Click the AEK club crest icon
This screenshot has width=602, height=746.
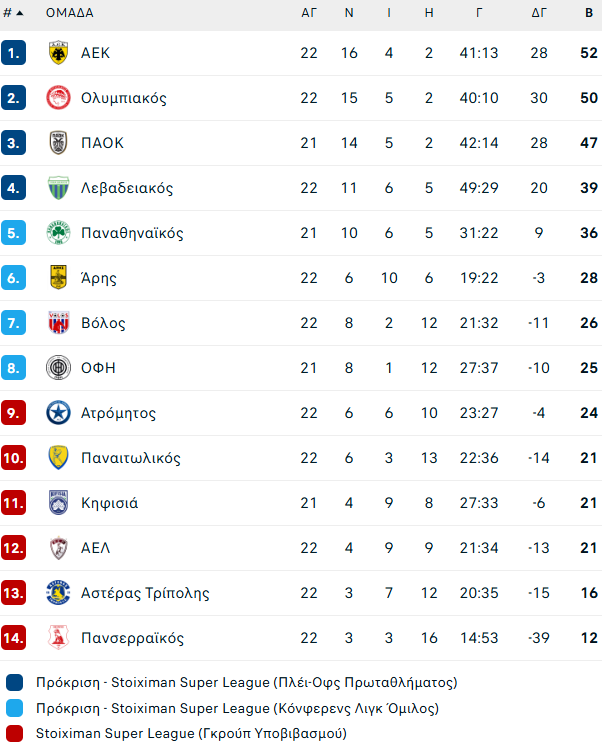tap(58, 53)
